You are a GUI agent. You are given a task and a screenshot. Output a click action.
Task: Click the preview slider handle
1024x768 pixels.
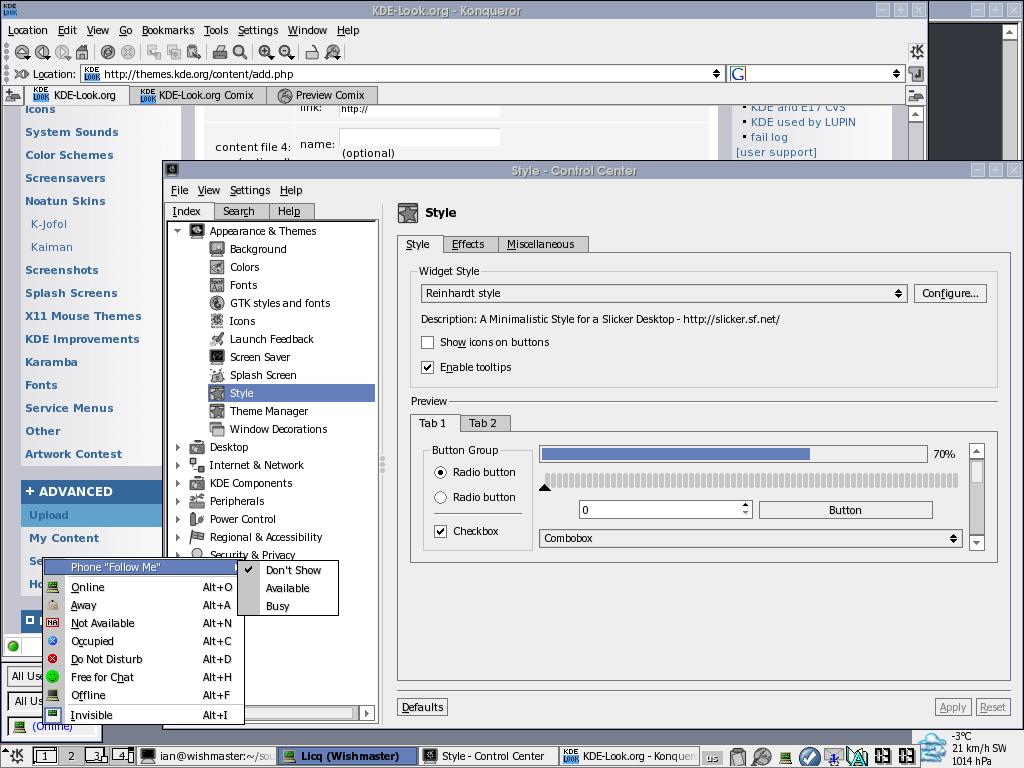pos(545,487)
